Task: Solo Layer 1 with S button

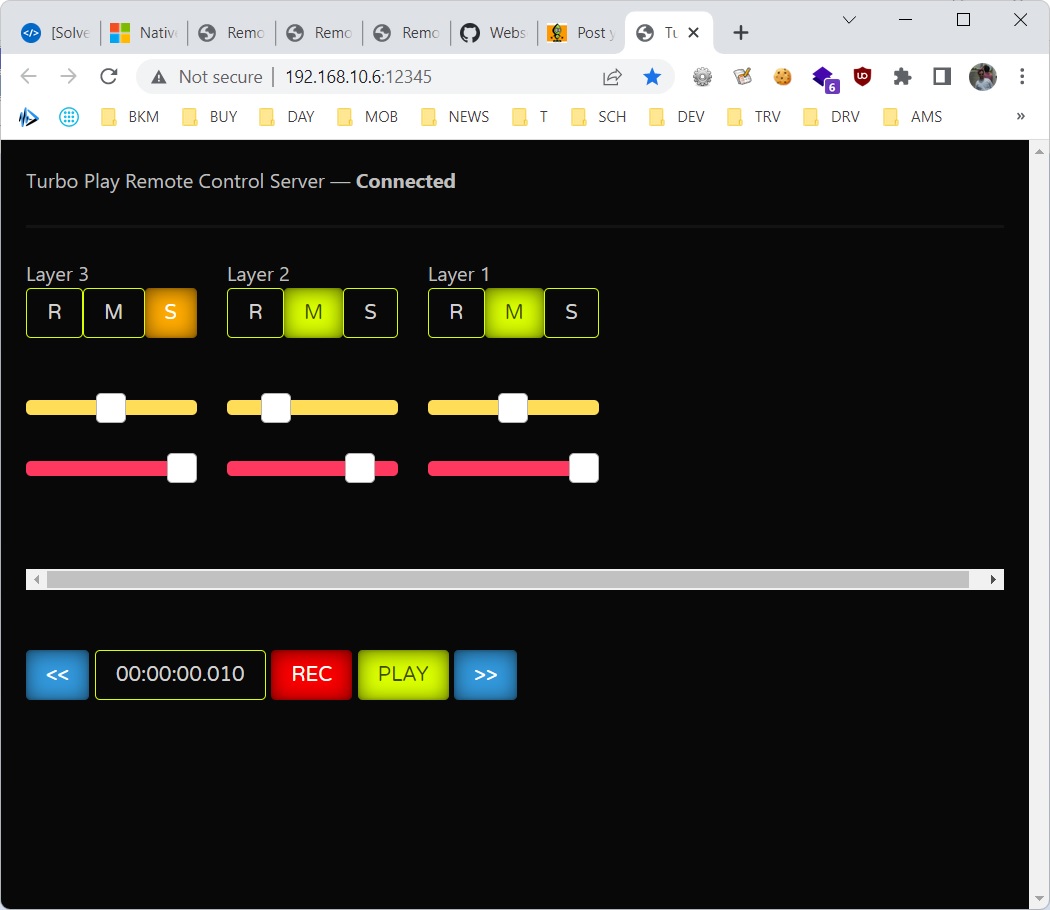Action: point(571,313)
